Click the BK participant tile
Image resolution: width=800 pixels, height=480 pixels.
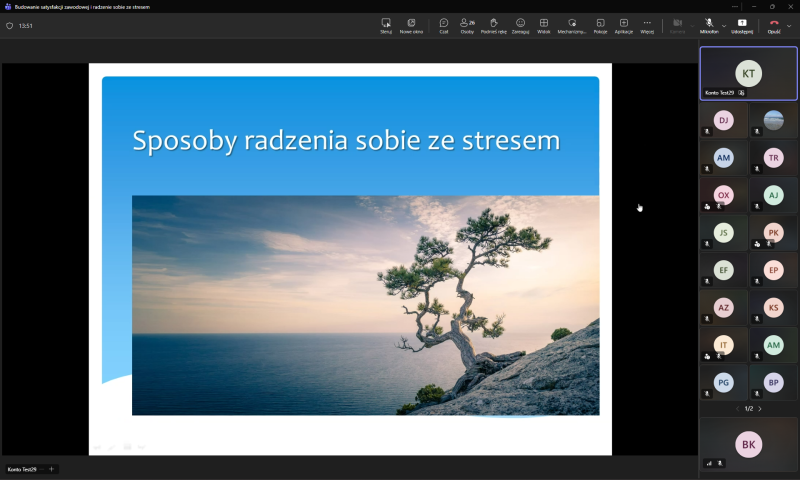[748, 444]
